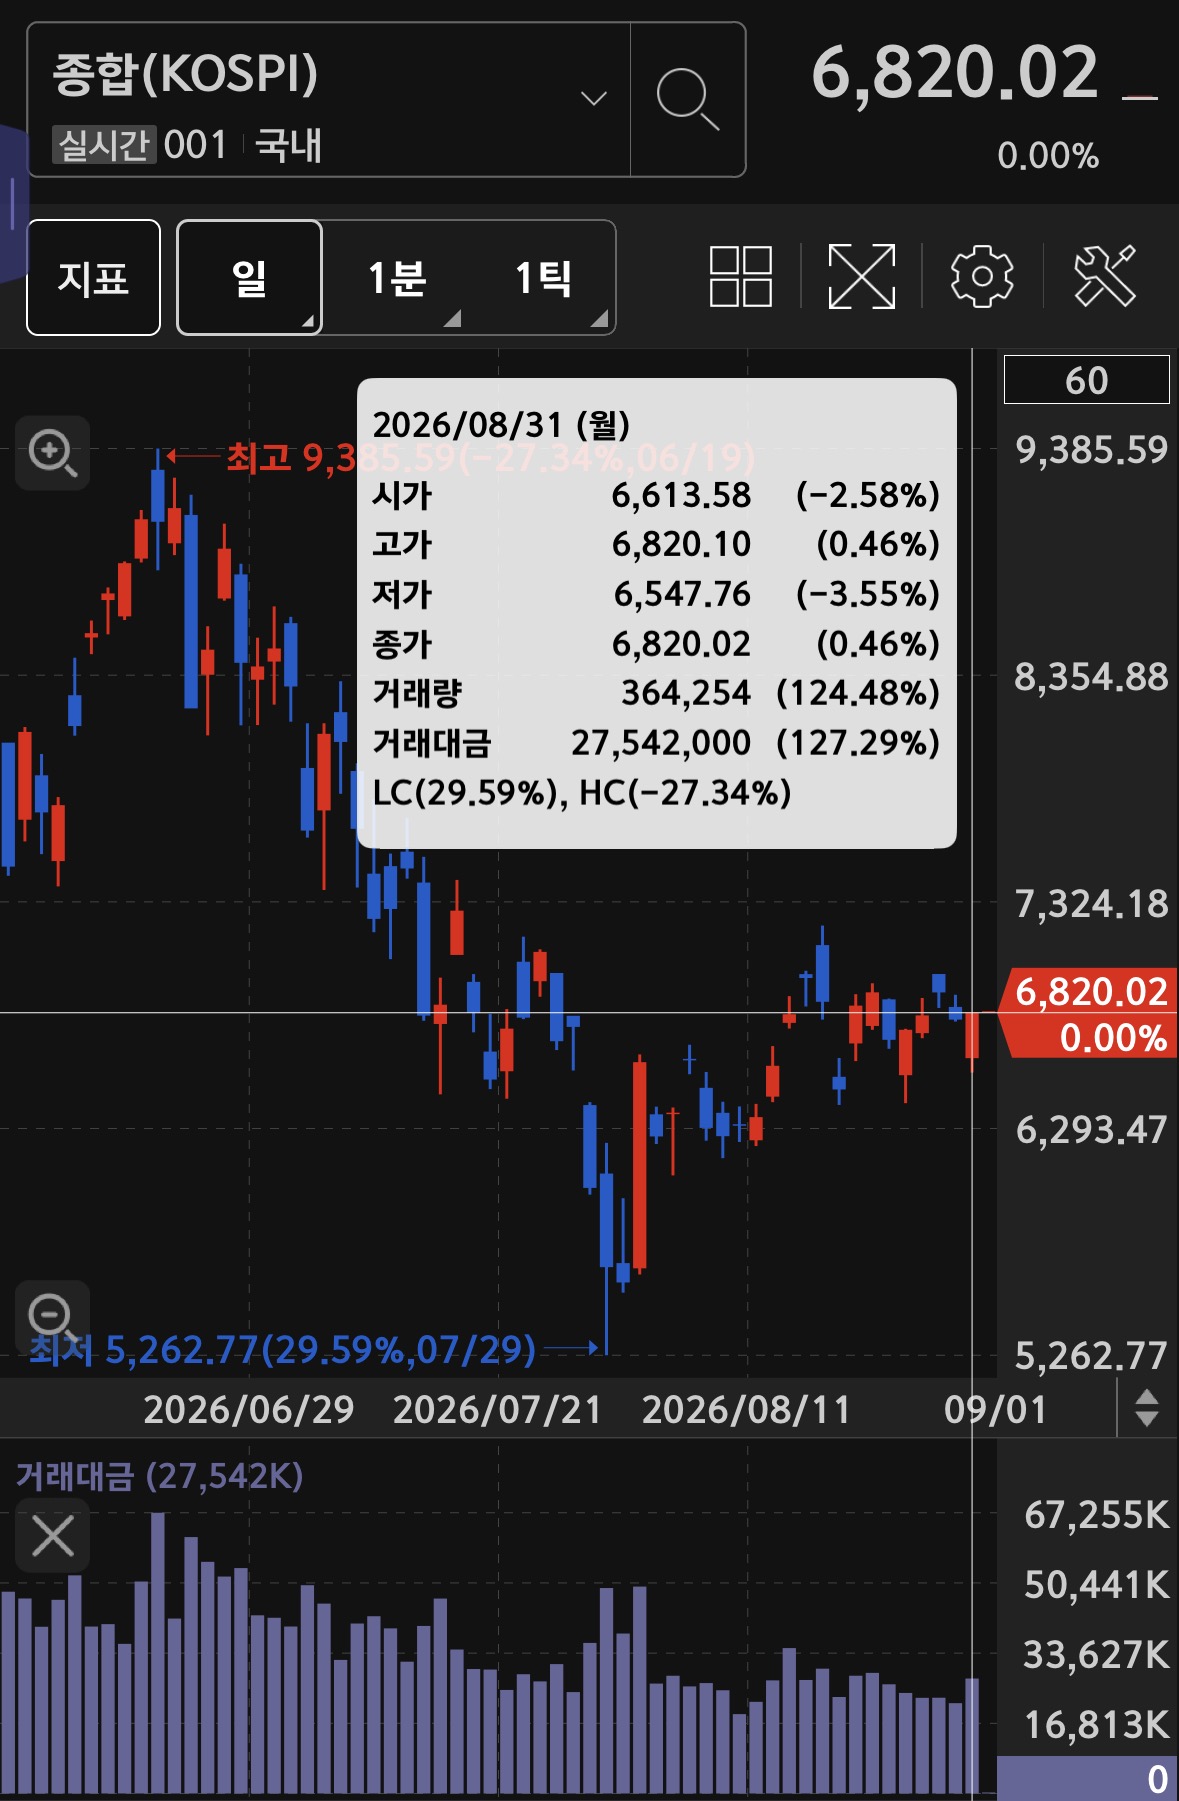Open drawing tools wrench icon
This screenshot has height=1801, width=1179.
[x=1105, y=276]
